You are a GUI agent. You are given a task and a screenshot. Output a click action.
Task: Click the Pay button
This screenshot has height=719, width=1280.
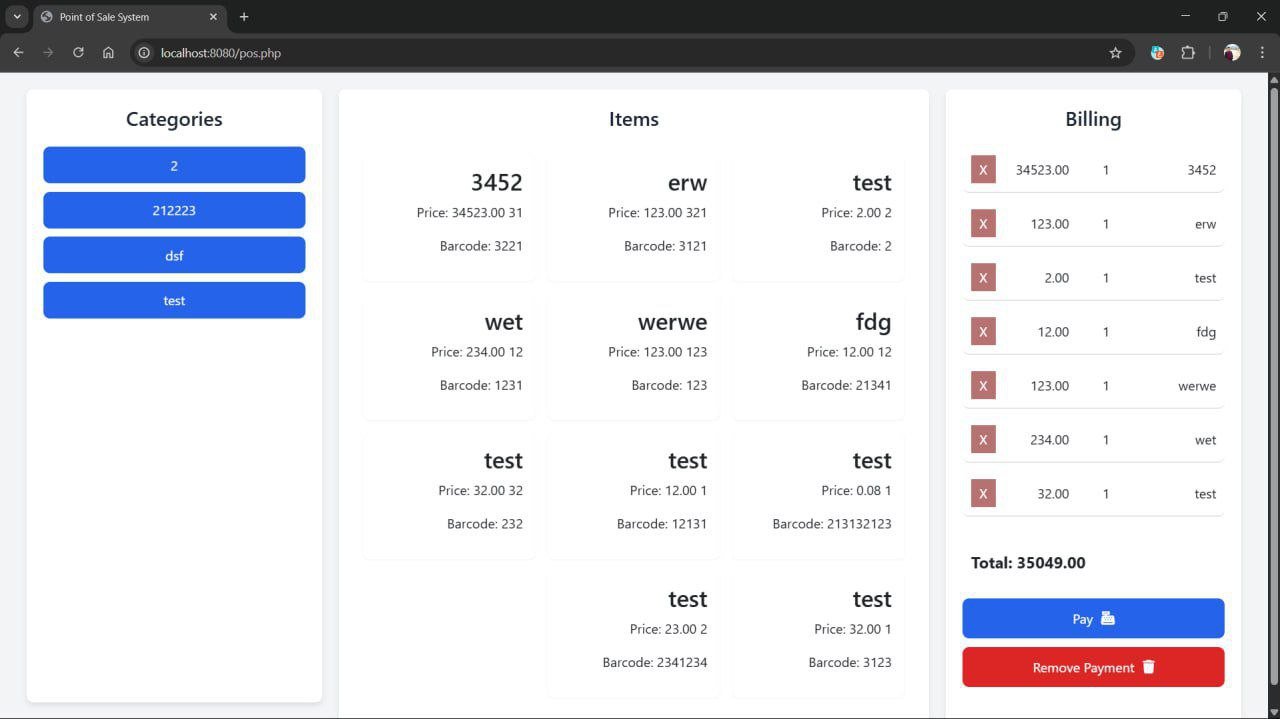click(x=1093, y=619)
